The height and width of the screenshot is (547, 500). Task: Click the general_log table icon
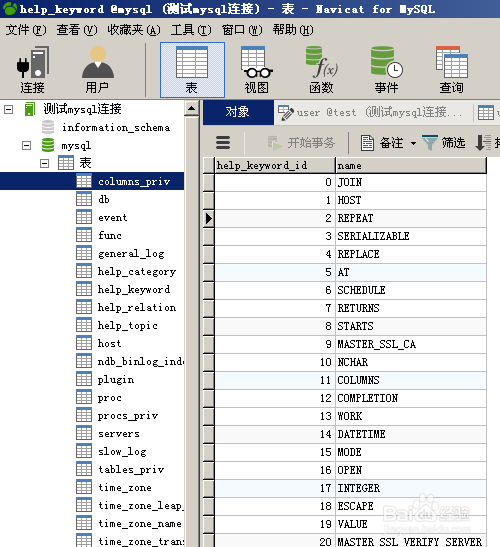pos(84,253)
